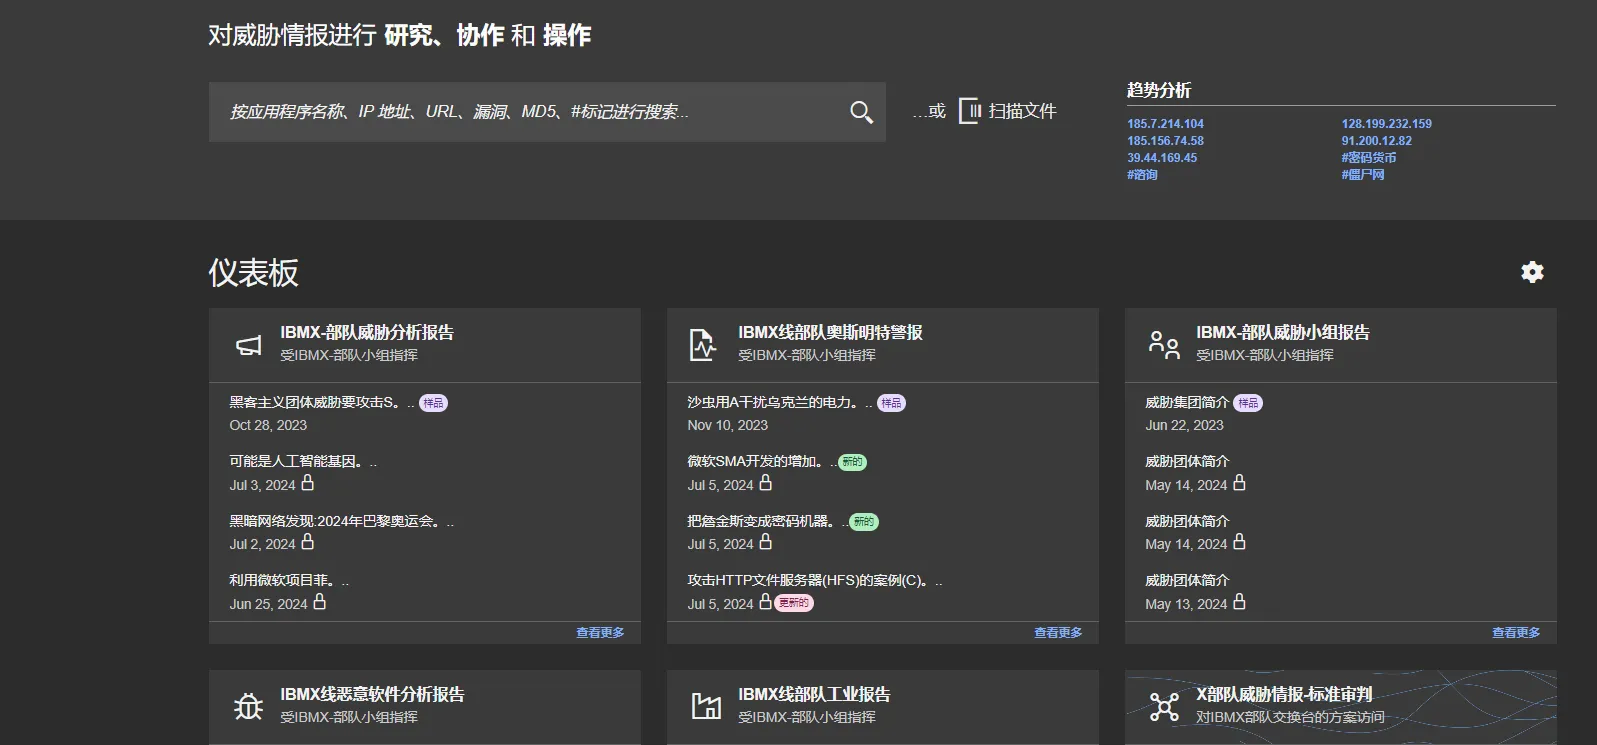Open dashboard settings gear
The width and height of the screenshot is (1597, 745).
1532,272
